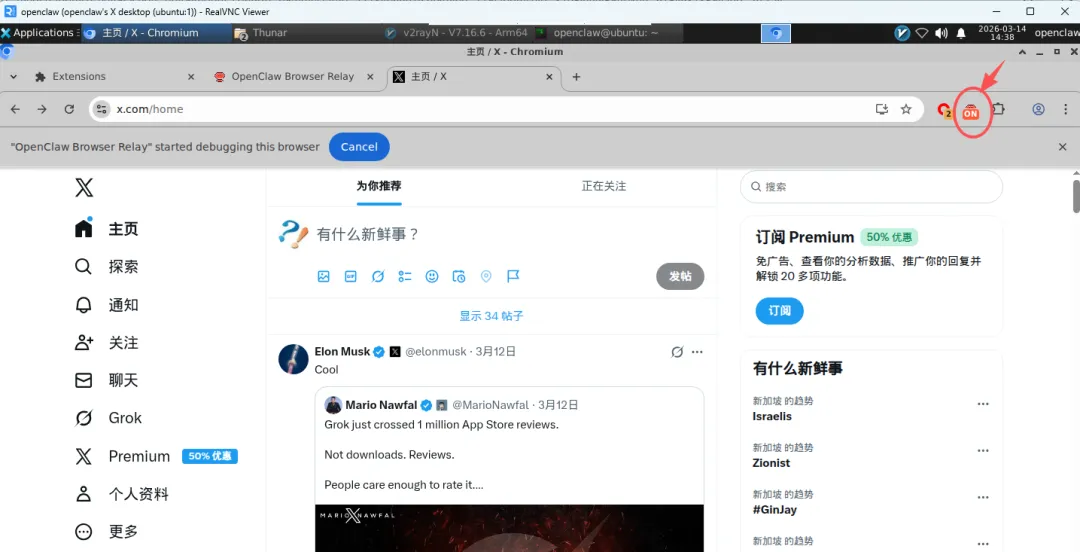Open Elon Musk's profile name link
The image size is (1080, 552).
342,351
